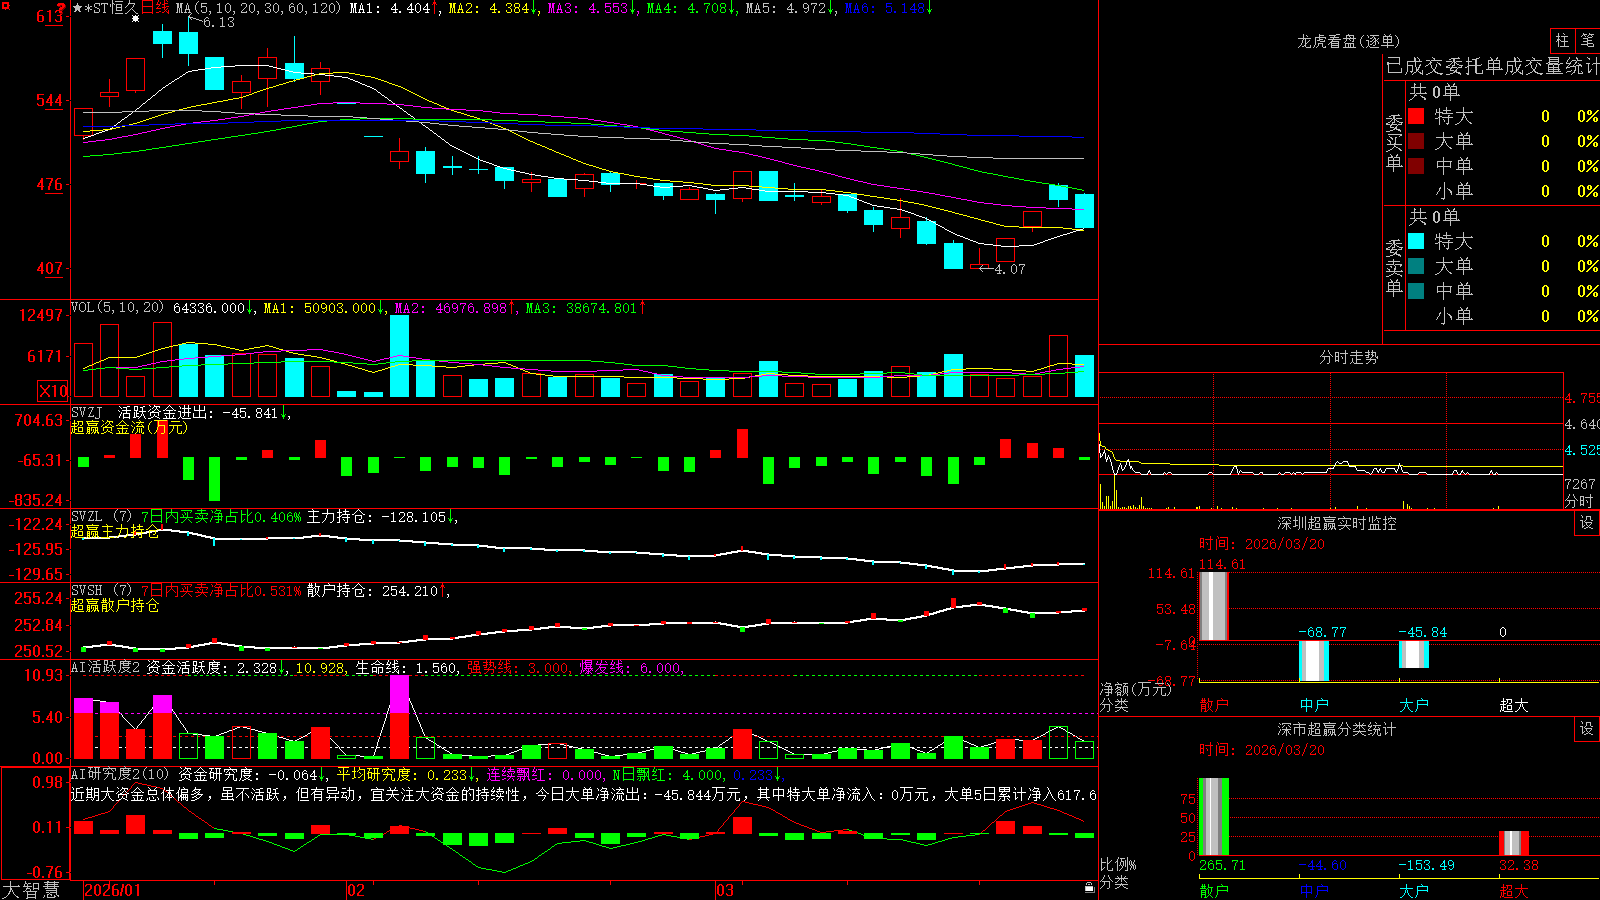Click the star icon before *ST恒久 name
This screenshot has width=1600, height=900.
tap(78, 8)
